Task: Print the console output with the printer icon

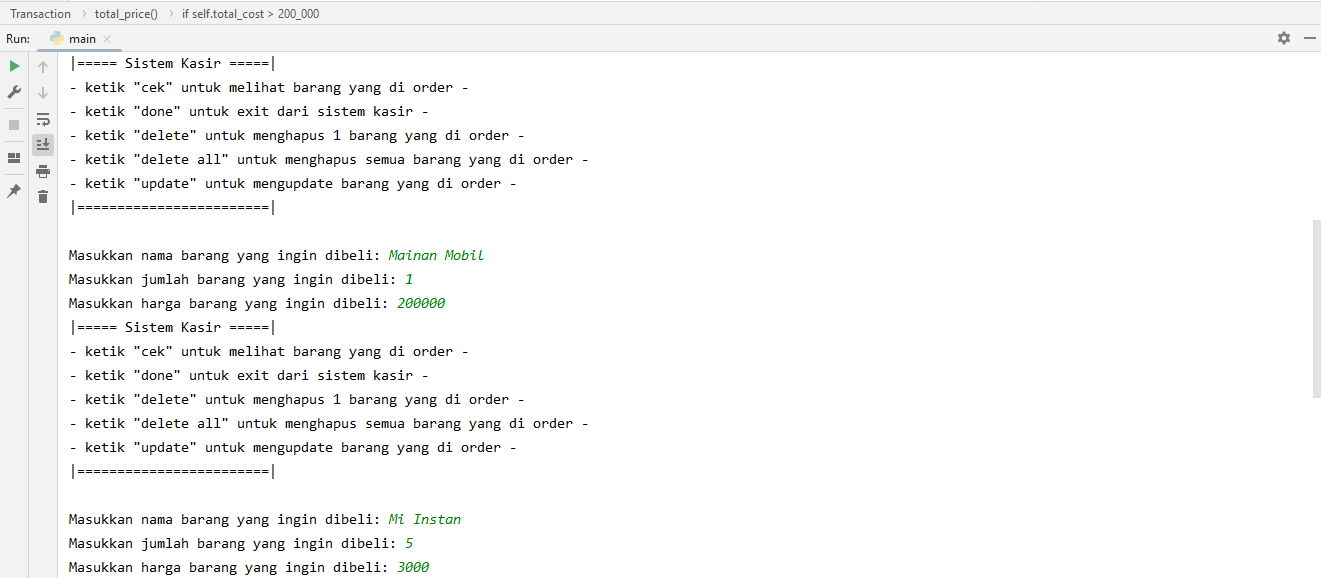Action: click(43, 171)
